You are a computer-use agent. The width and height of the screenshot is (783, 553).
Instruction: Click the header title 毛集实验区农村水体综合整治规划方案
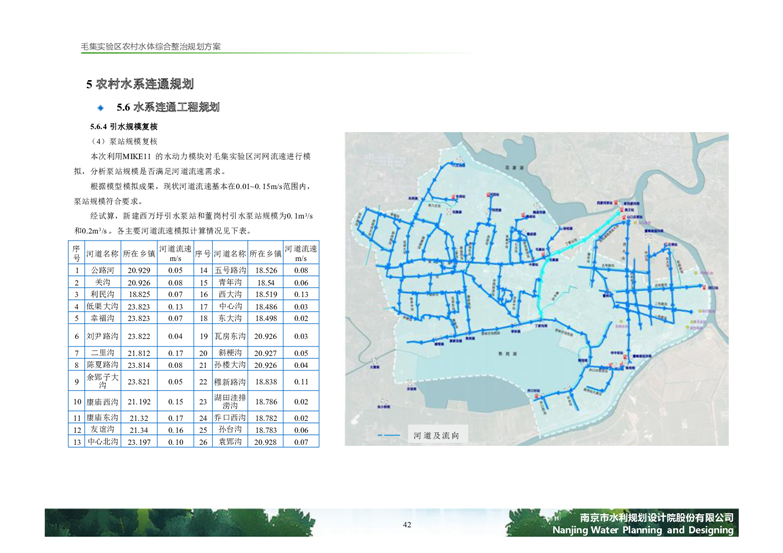coord(151,47)
